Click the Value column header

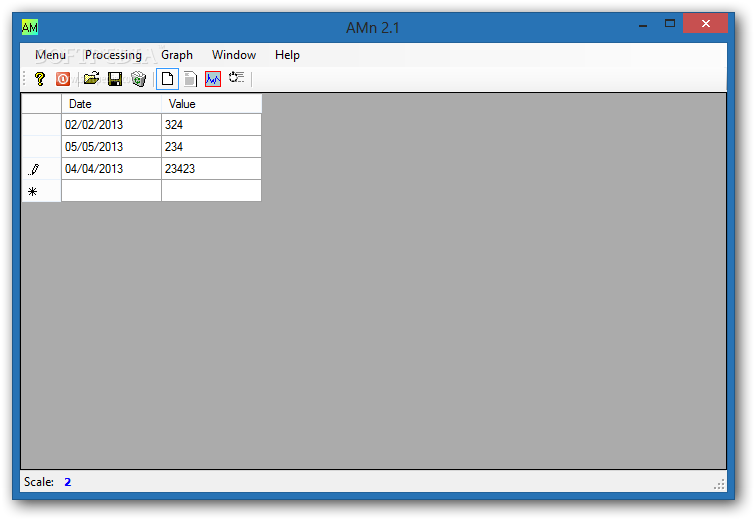(x=211, y=104)
